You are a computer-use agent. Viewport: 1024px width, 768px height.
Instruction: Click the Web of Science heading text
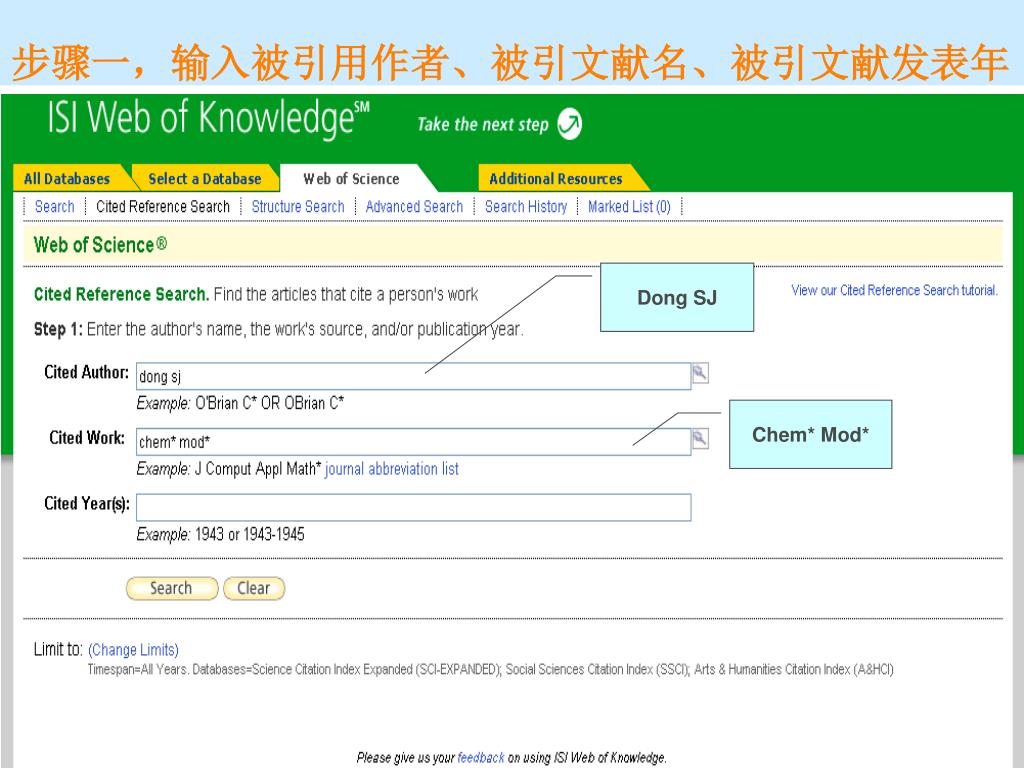(x=100, y=245)
